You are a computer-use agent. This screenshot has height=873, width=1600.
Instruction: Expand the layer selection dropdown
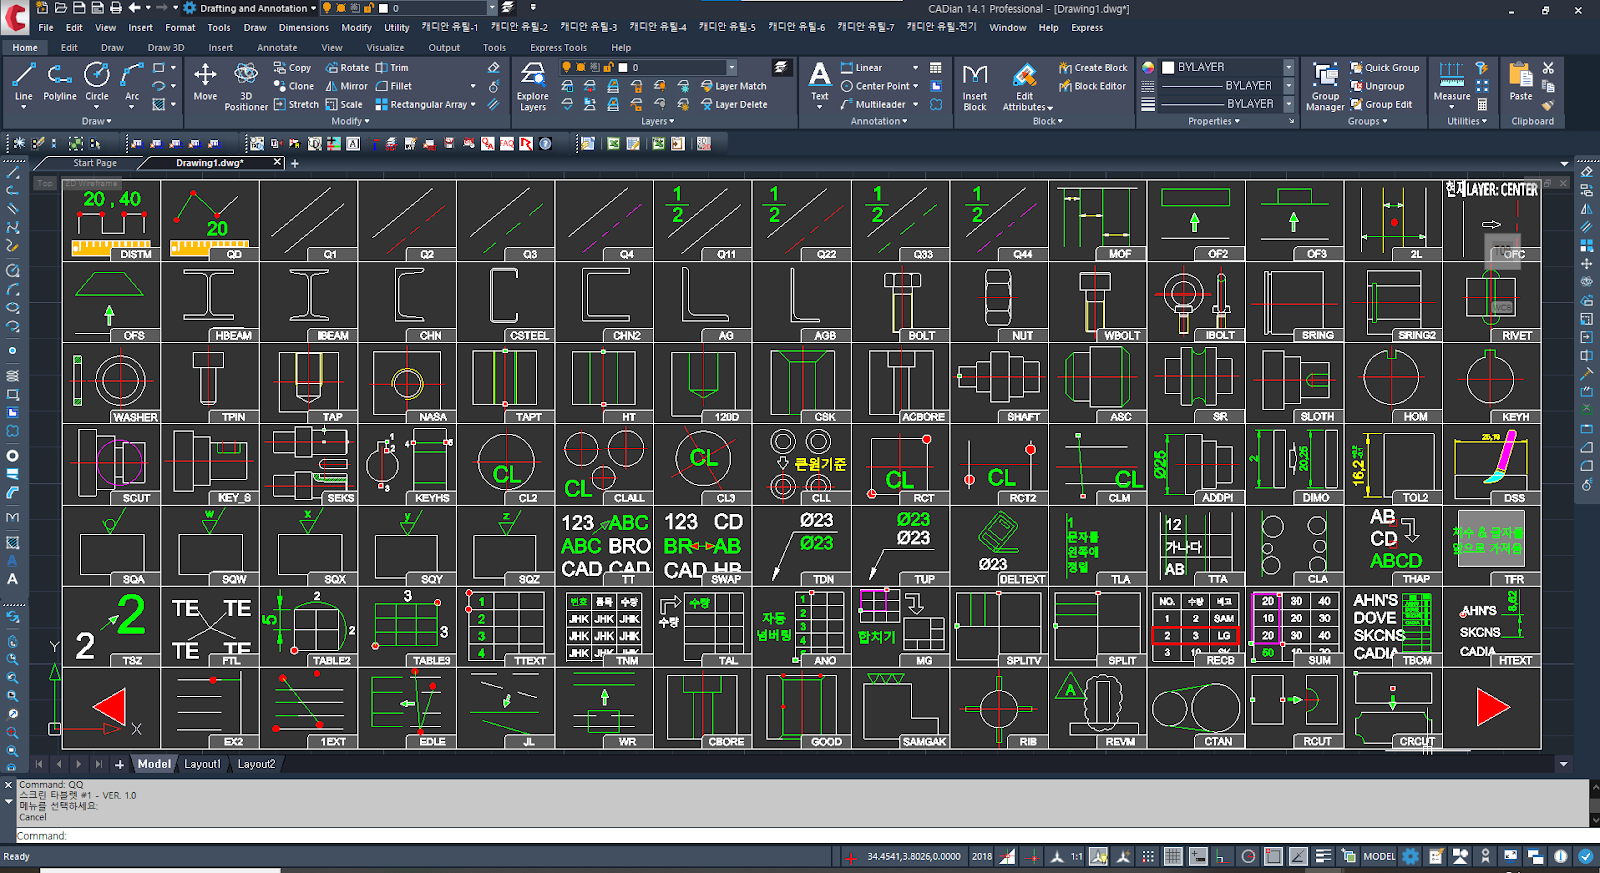[731, 67]
